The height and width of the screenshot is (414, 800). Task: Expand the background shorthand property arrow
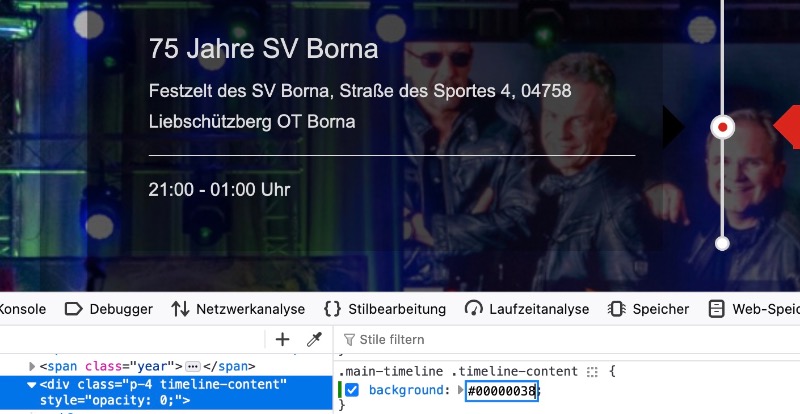click(x=461, y=390)
